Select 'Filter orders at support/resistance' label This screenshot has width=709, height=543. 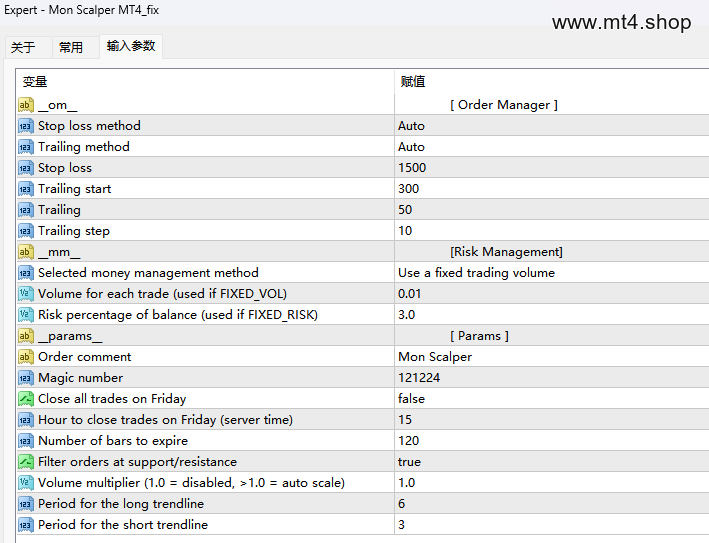pyautogui.click(x=137, y=462)
